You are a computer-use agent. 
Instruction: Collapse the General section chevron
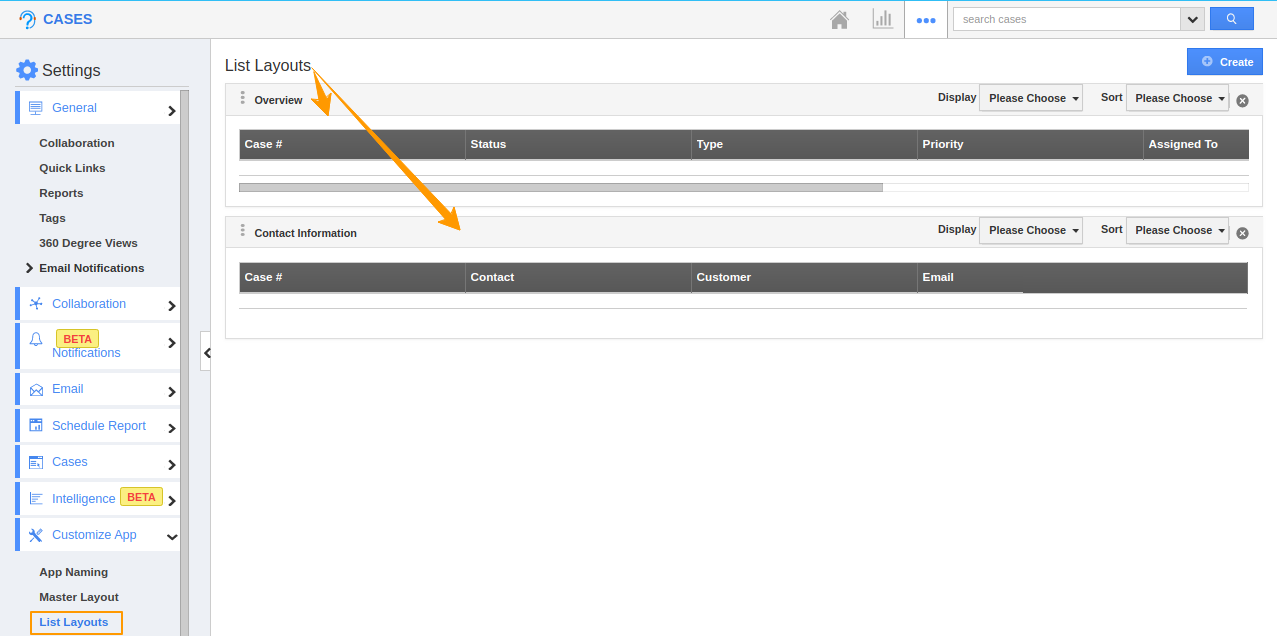pos(172,111)
